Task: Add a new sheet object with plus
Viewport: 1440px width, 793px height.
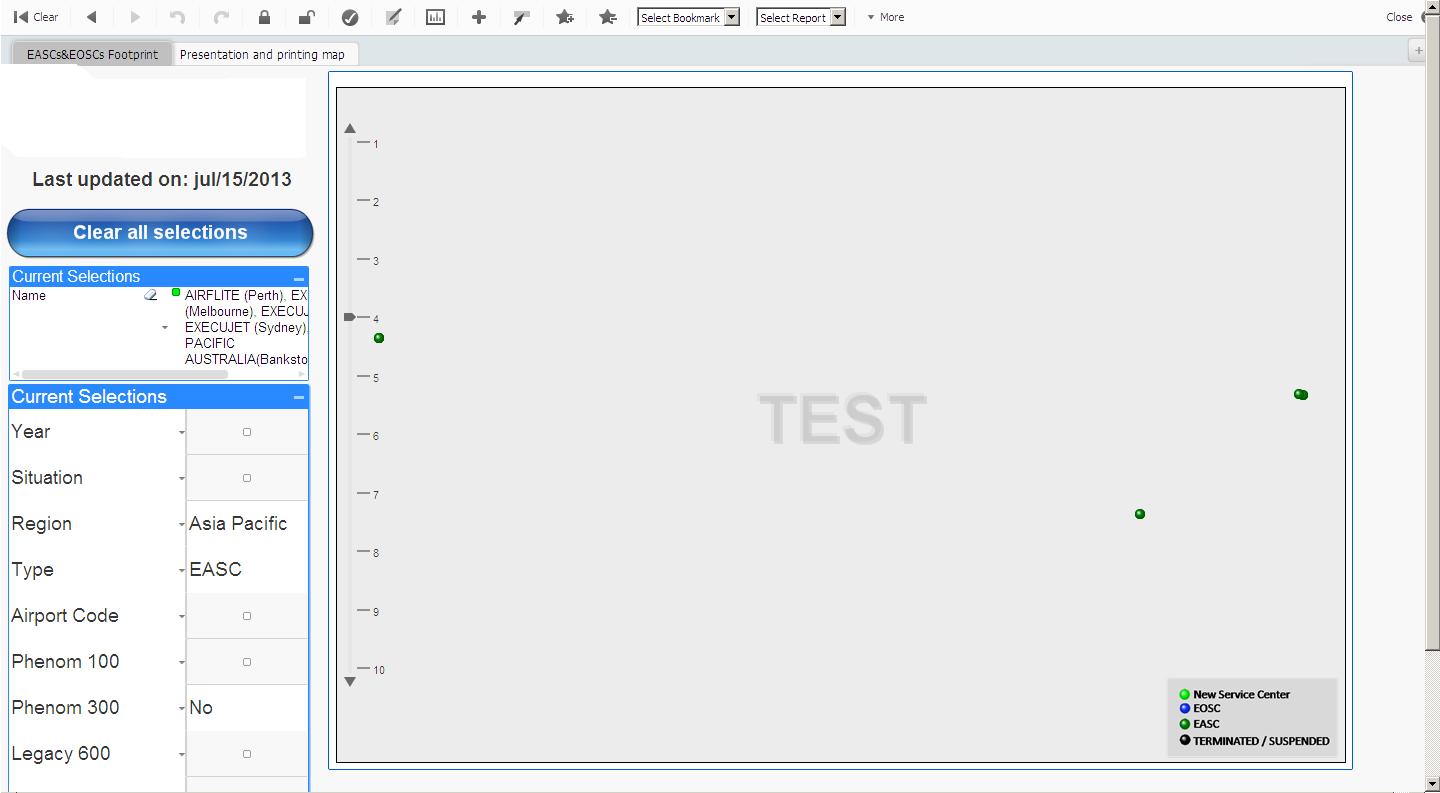Action: [x=479, y=17]
